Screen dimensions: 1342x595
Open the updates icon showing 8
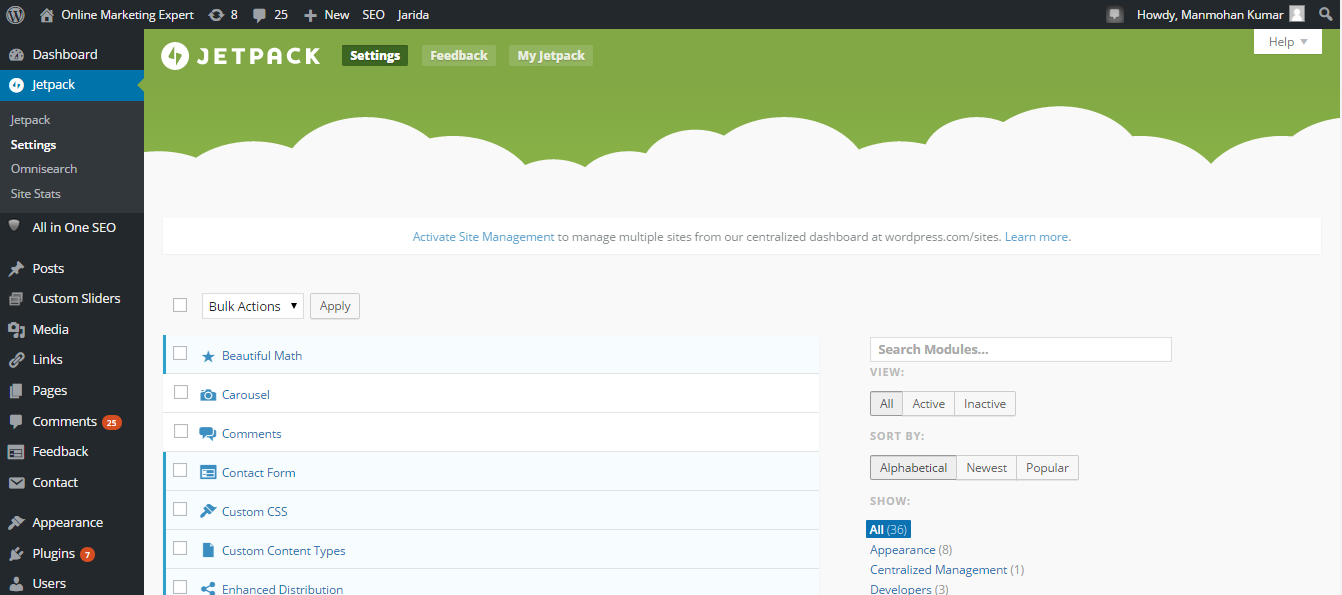click(x=216, y=15)
